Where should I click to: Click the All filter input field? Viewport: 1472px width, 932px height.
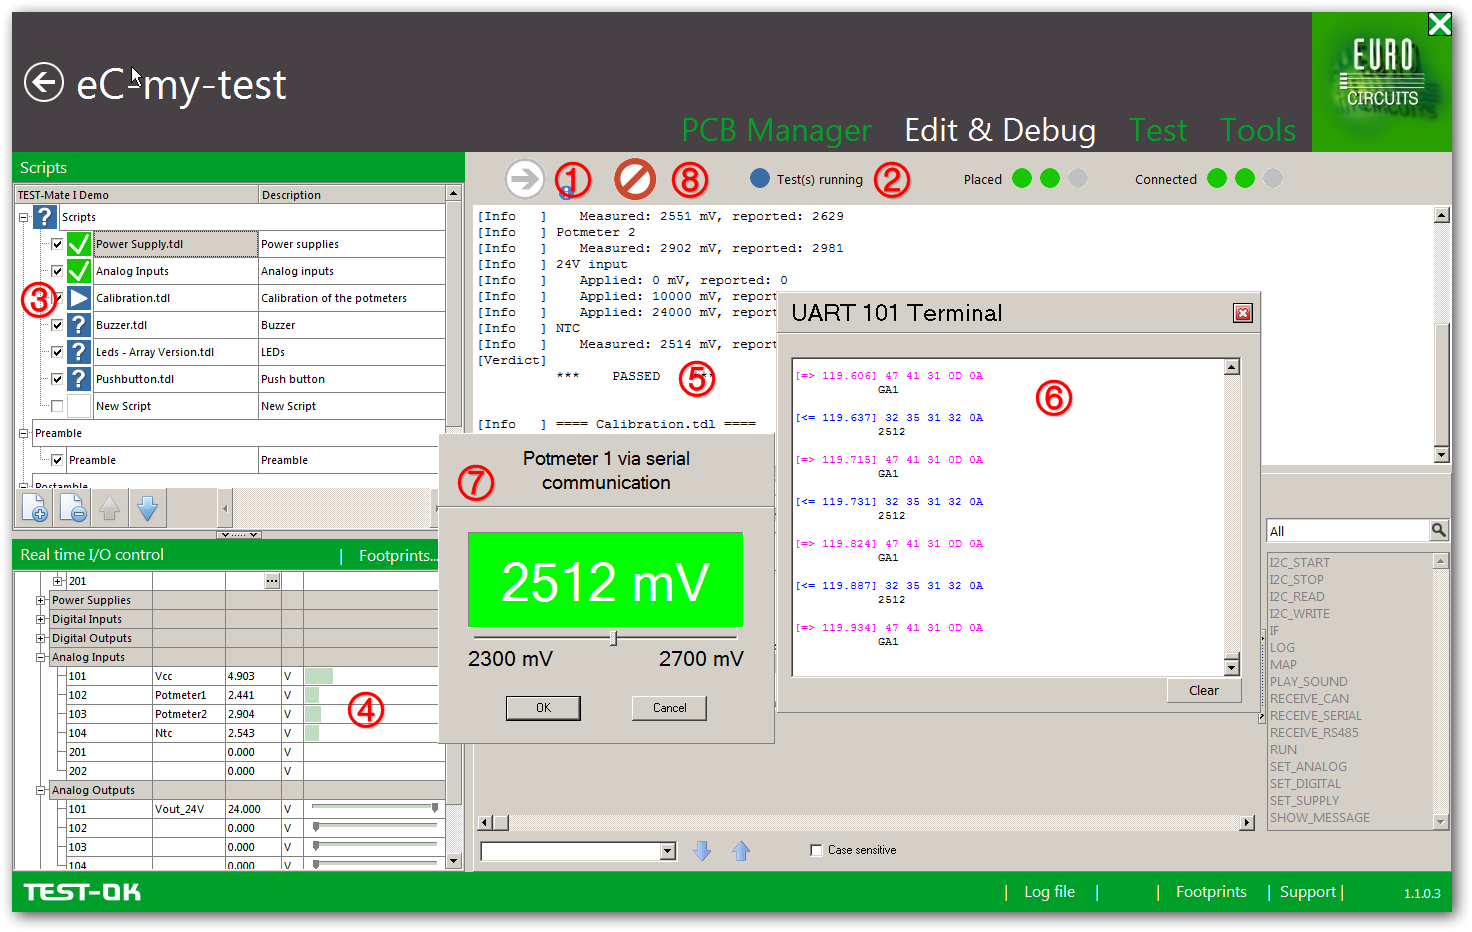[x=1348, y=530]
